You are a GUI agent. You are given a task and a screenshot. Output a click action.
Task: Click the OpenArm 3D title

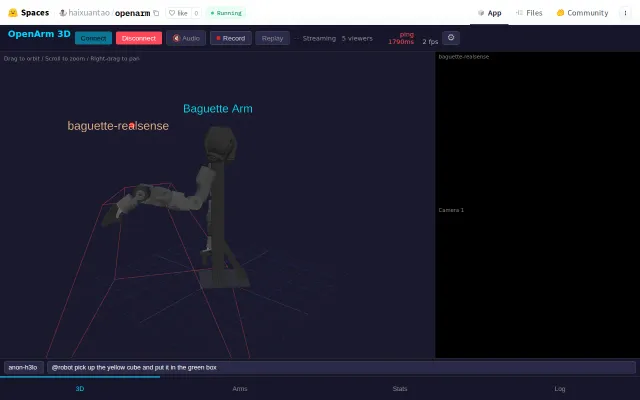point(39,34)
